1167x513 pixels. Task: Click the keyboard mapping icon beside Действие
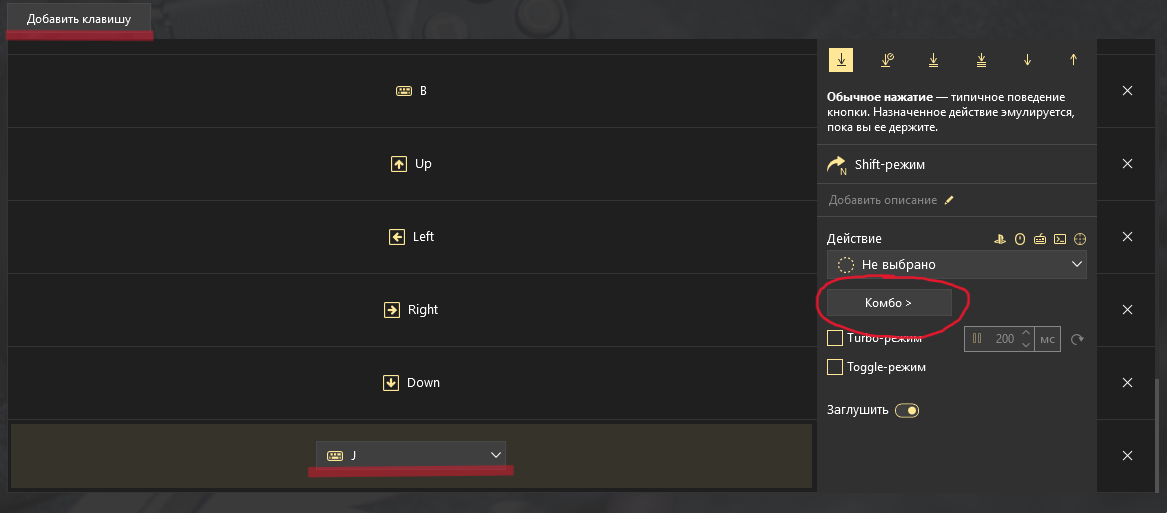click(1040, 239)
